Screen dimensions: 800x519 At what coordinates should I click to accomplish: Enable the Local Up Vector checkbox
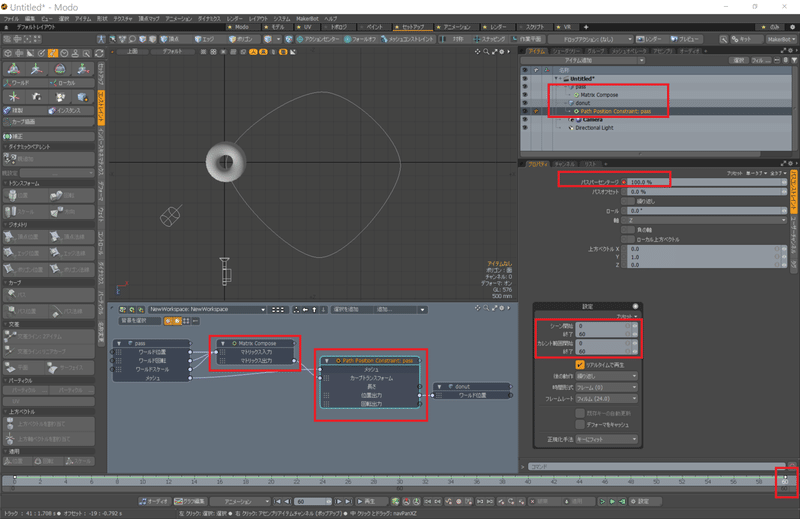pos(630,239)
